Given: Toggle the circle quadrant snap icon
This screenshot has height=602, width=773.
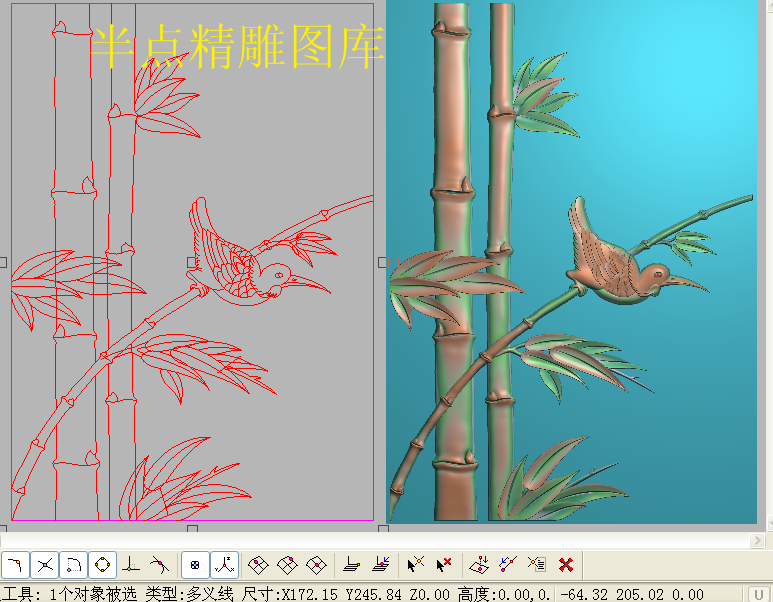Looking at the screenshot, I should click(102, 565).
